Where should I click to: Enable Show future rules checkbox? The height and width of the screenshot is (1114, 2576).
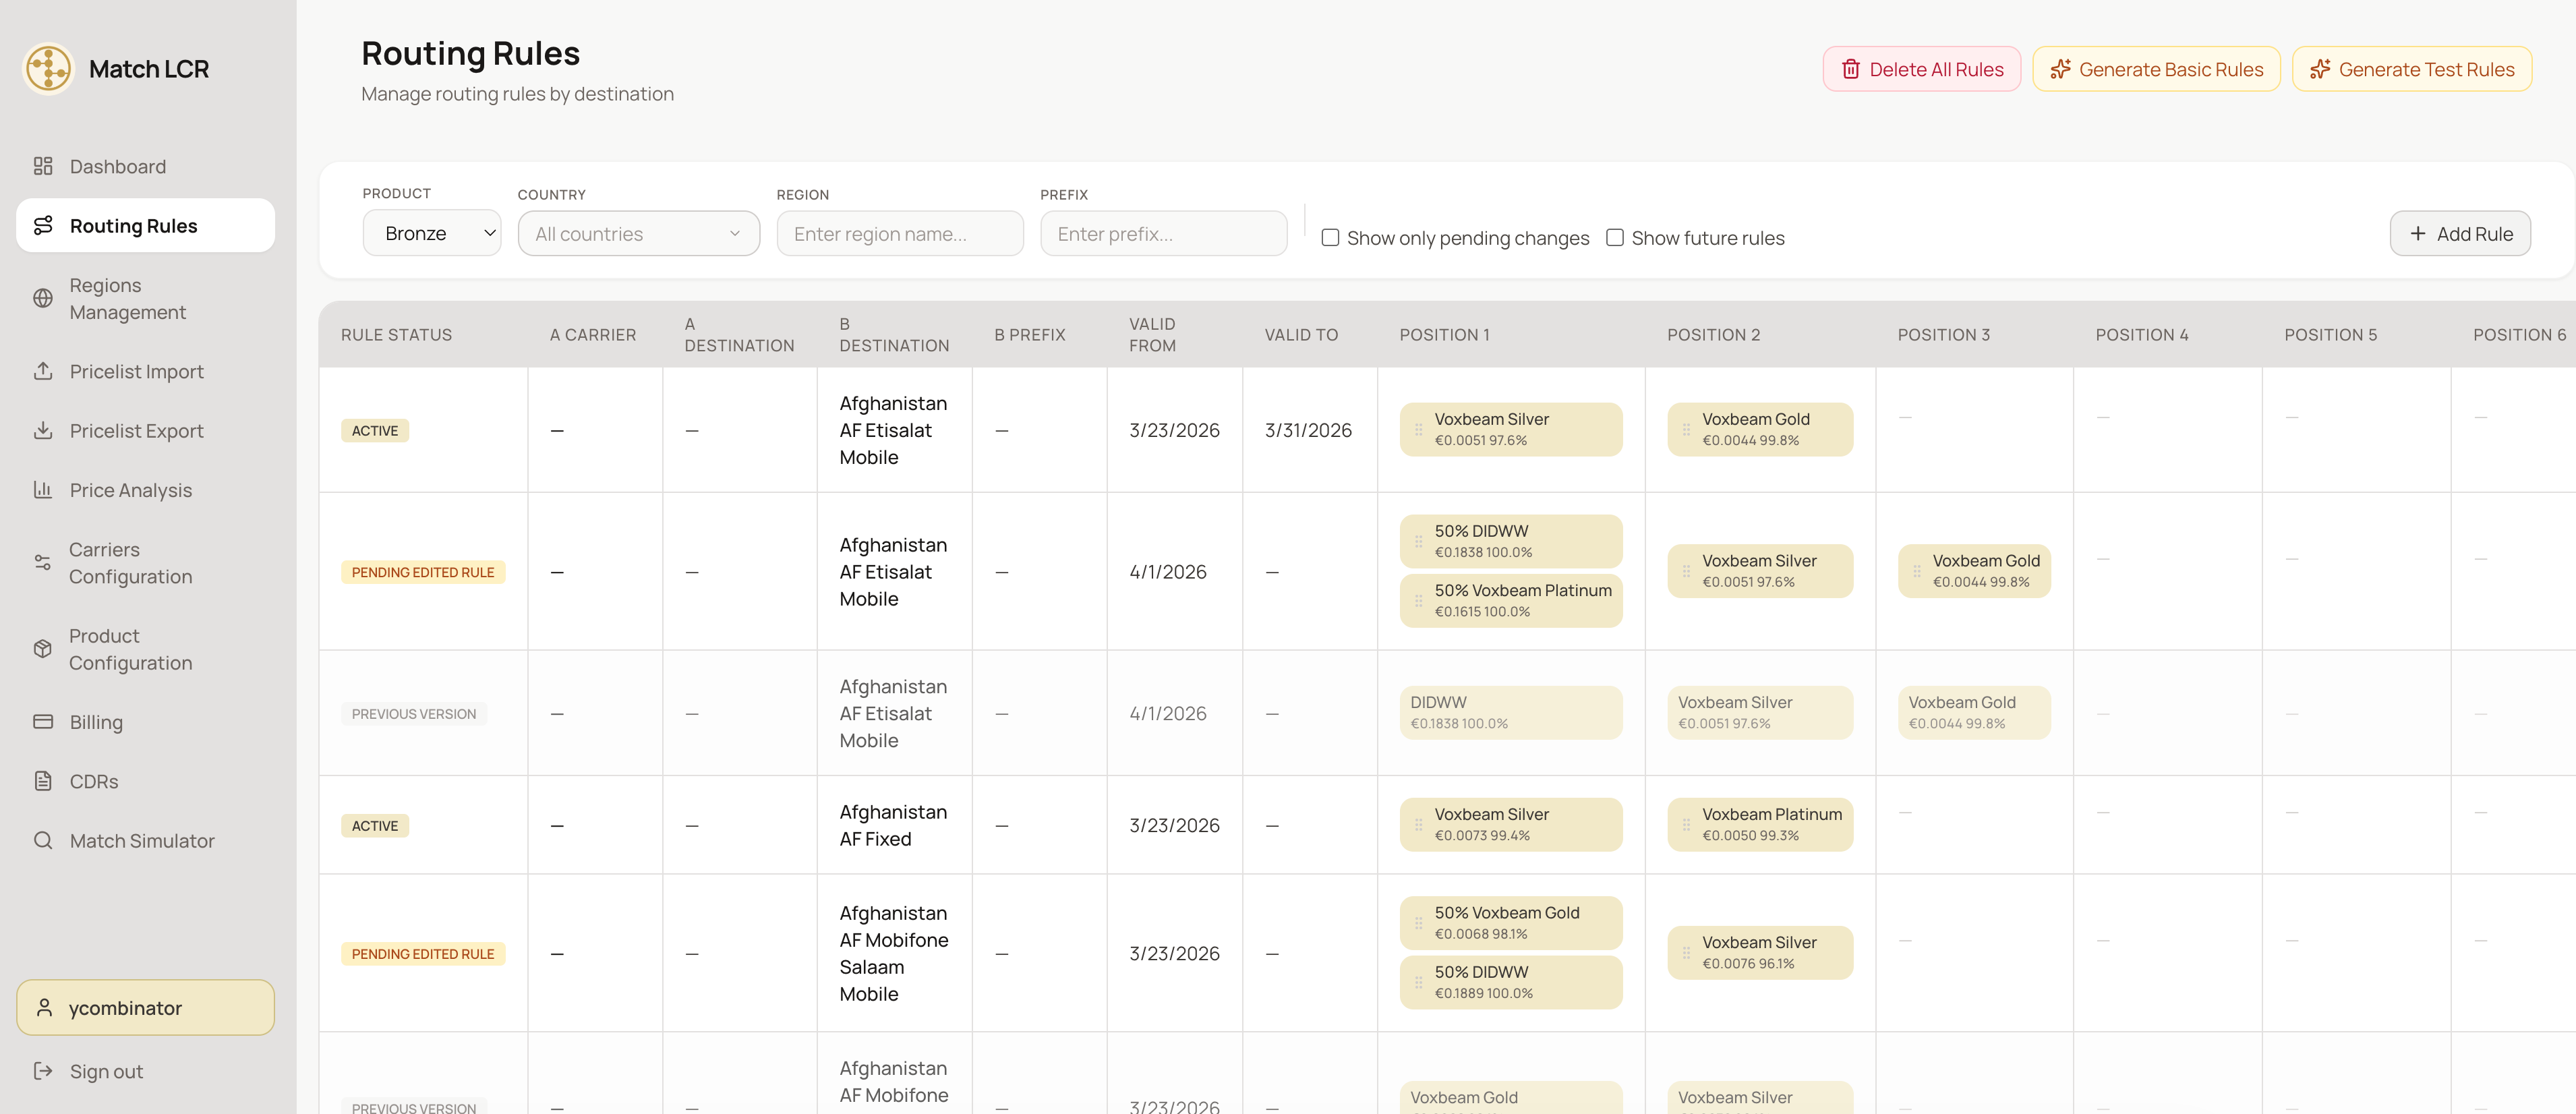1614,238
